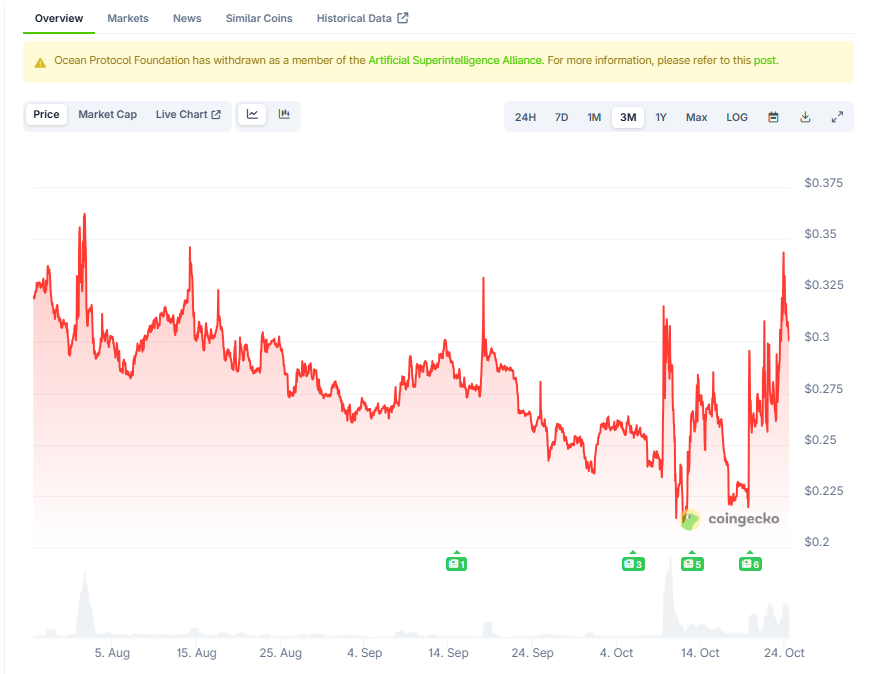Switch to candlestick chart icon
Screen dimensions: 881x674
pyautogui.click(x=284, y=115)
